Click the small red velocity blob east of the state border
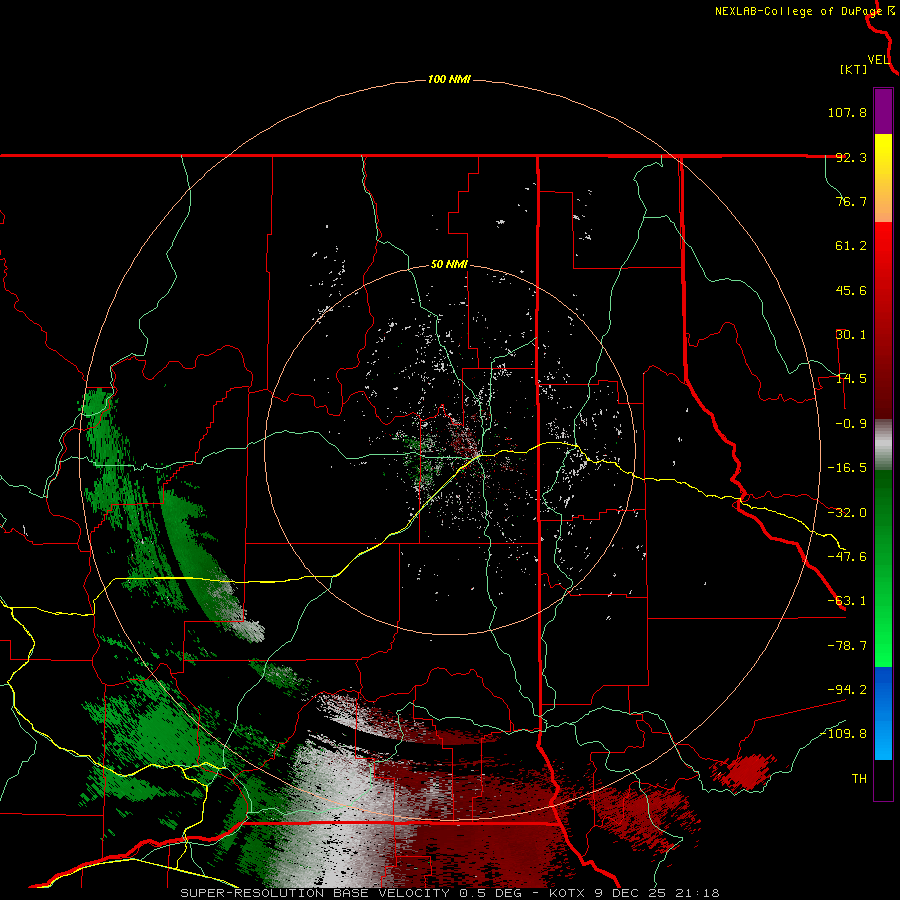Screen dimensions: 900x900 coord(742,771)
